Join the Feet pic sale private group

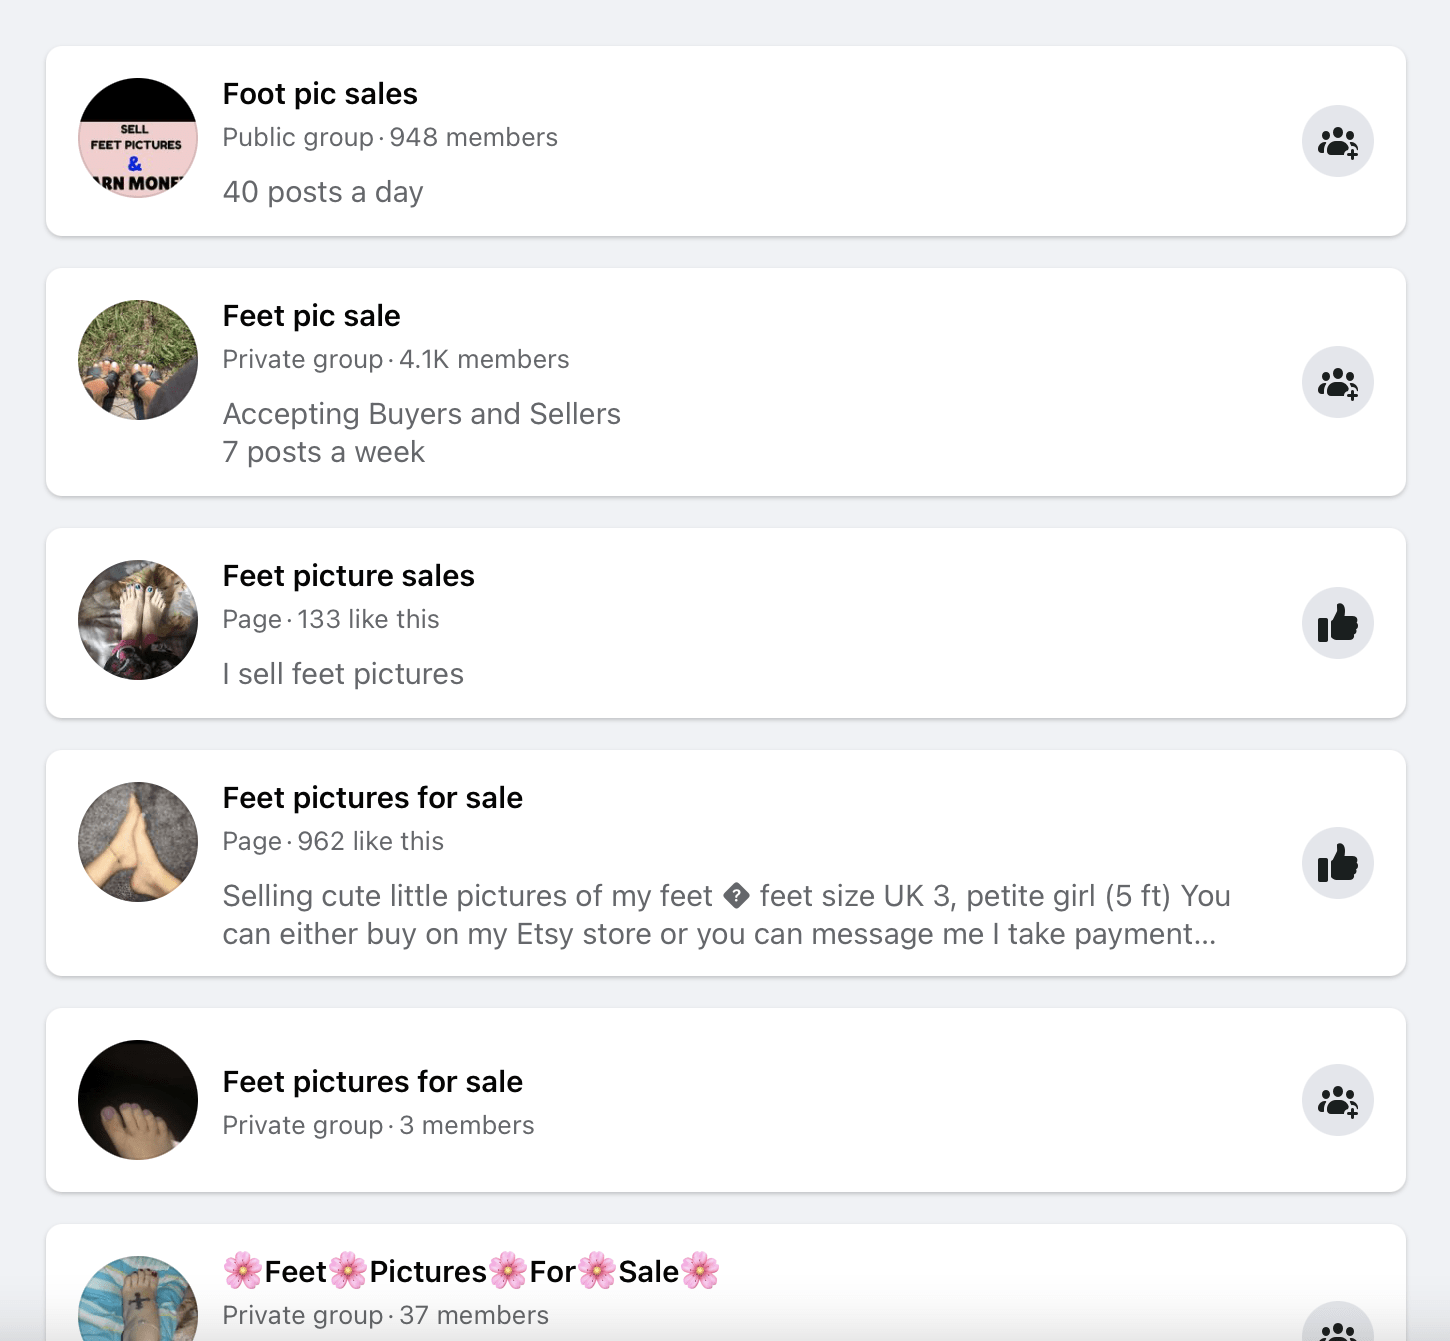(1337, 382)
